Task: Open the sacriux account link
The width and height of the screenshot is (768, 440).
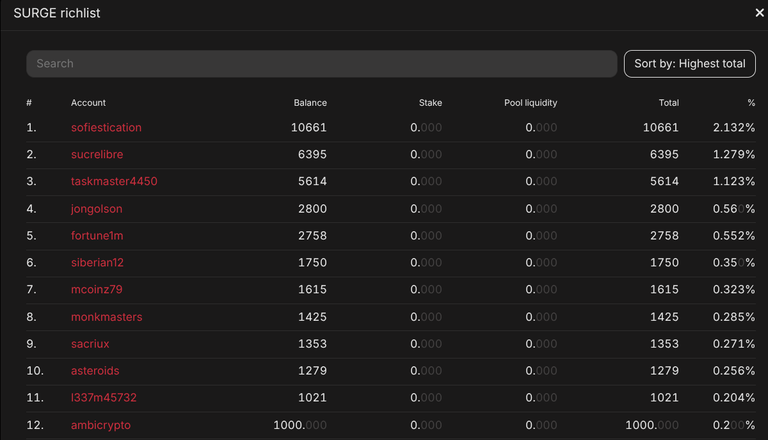Action: (x=90, y=344)
